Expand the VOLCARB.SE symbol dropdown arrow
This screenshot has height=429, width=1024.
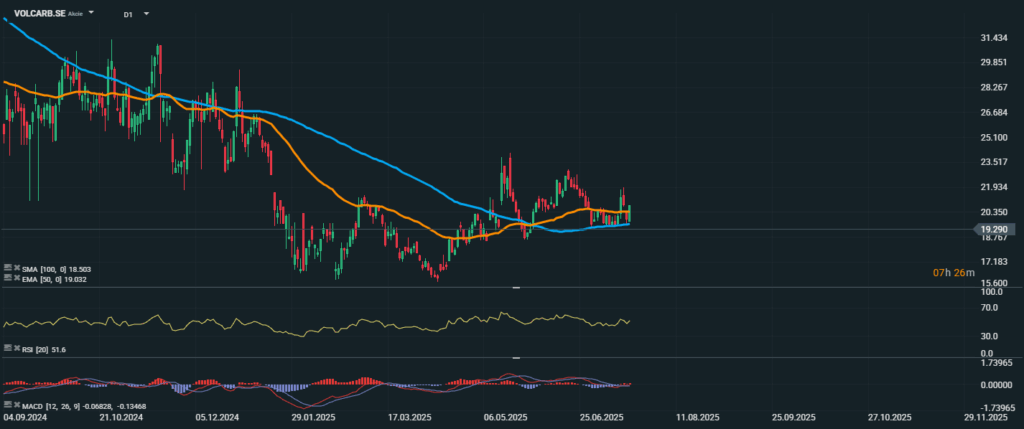click(92, 14)
